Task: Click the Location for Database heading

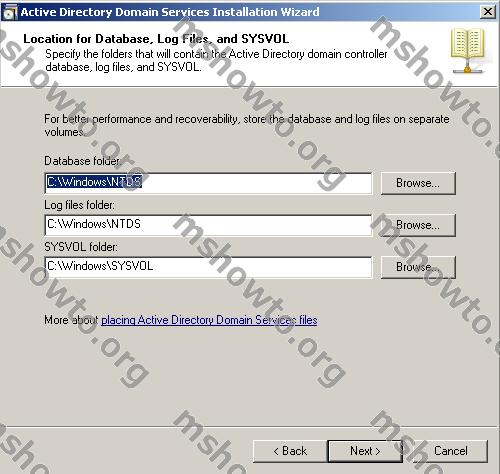Action: coord(156,39)
